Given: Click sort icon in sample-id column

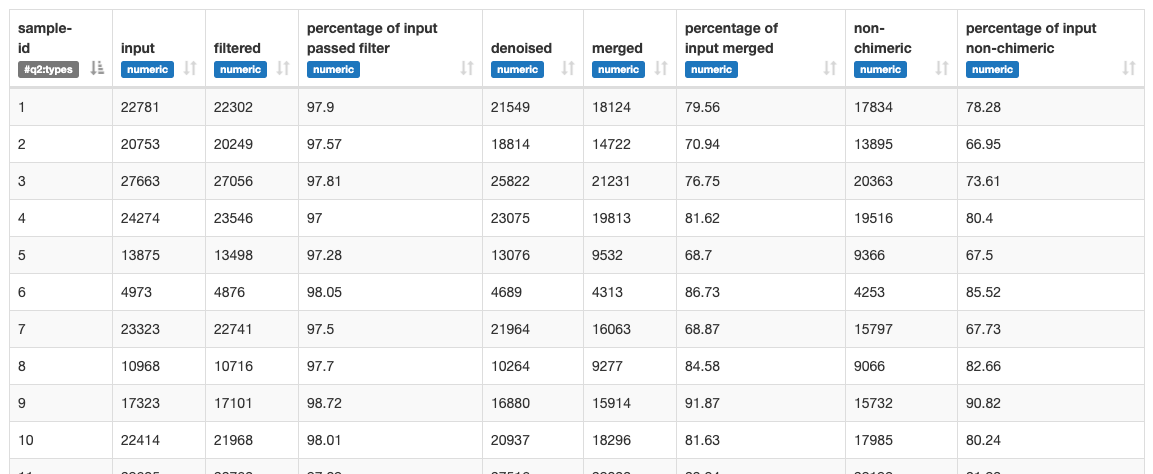Looking at the screenshot, I should pos(97,68).
